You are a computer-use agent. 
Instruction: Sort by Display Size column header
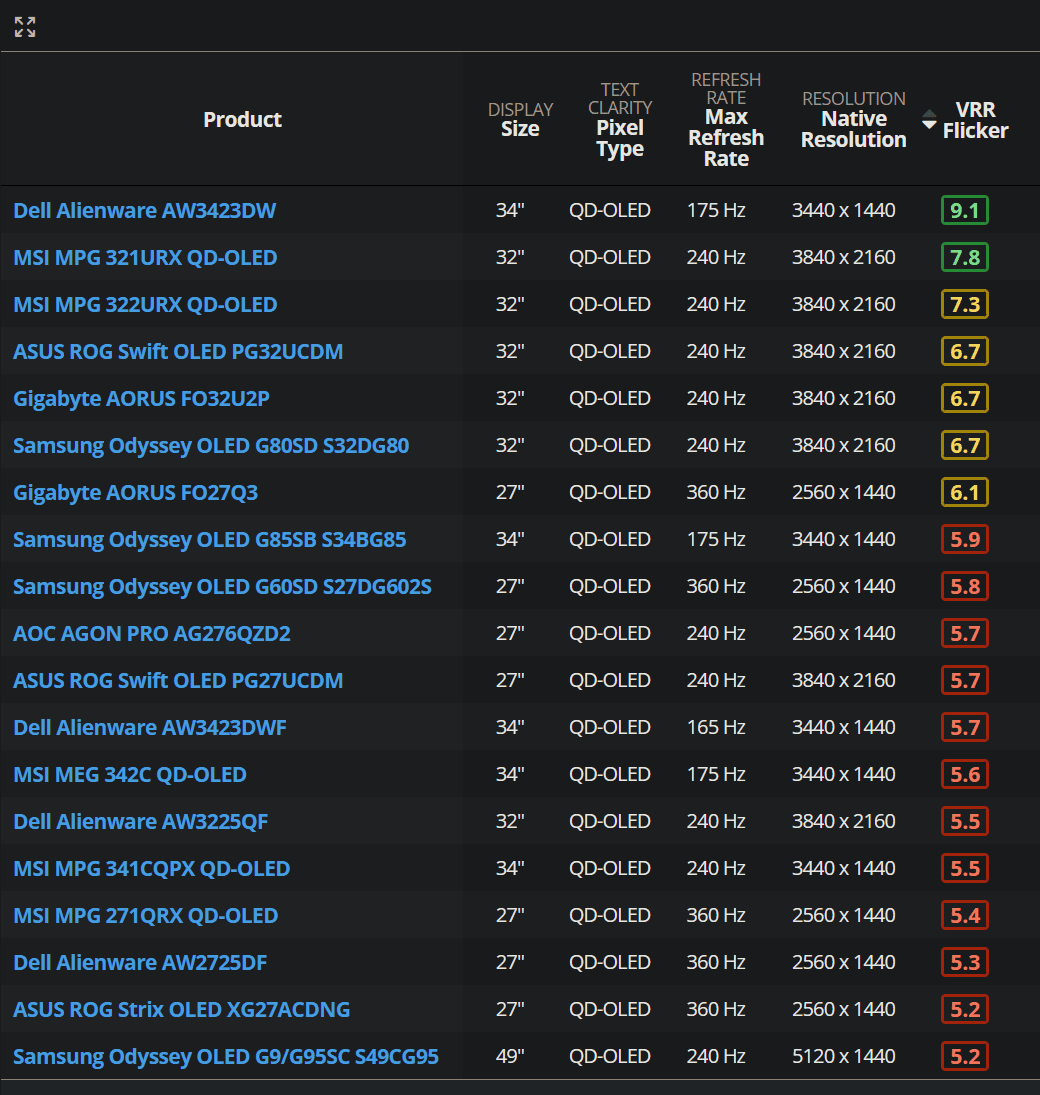point(520,119)
